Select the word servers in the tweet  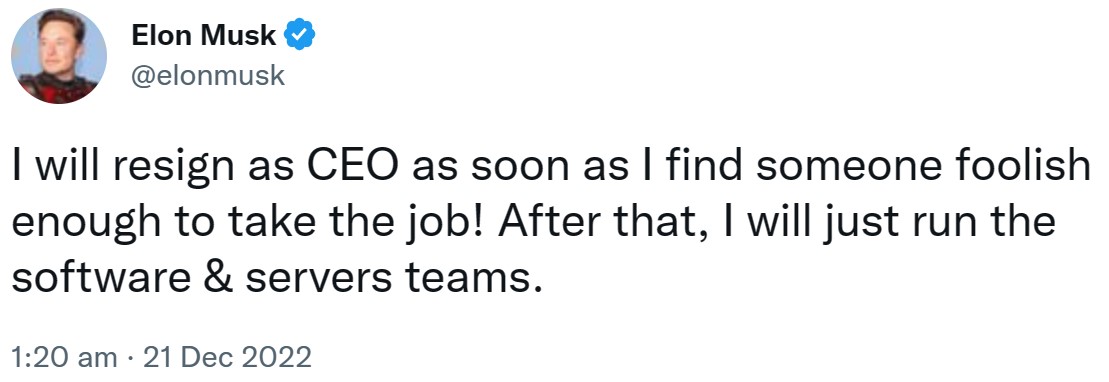318,280
